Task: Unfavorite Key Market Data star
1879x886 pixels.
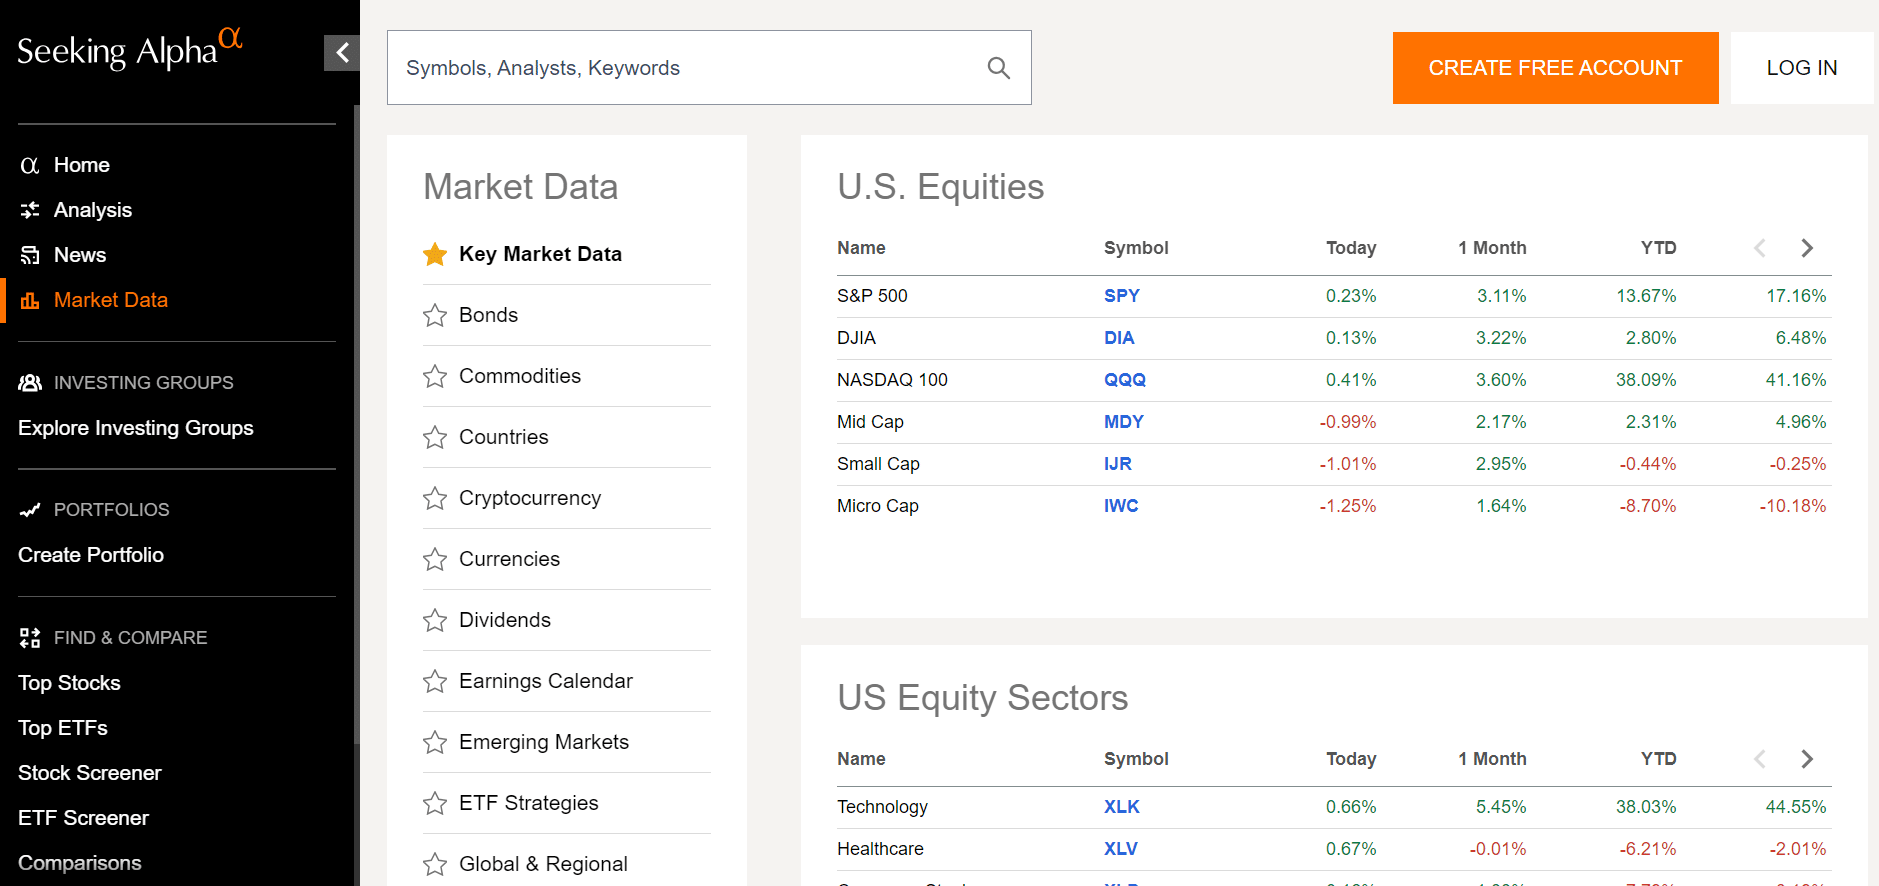Action: pos(435,254)
